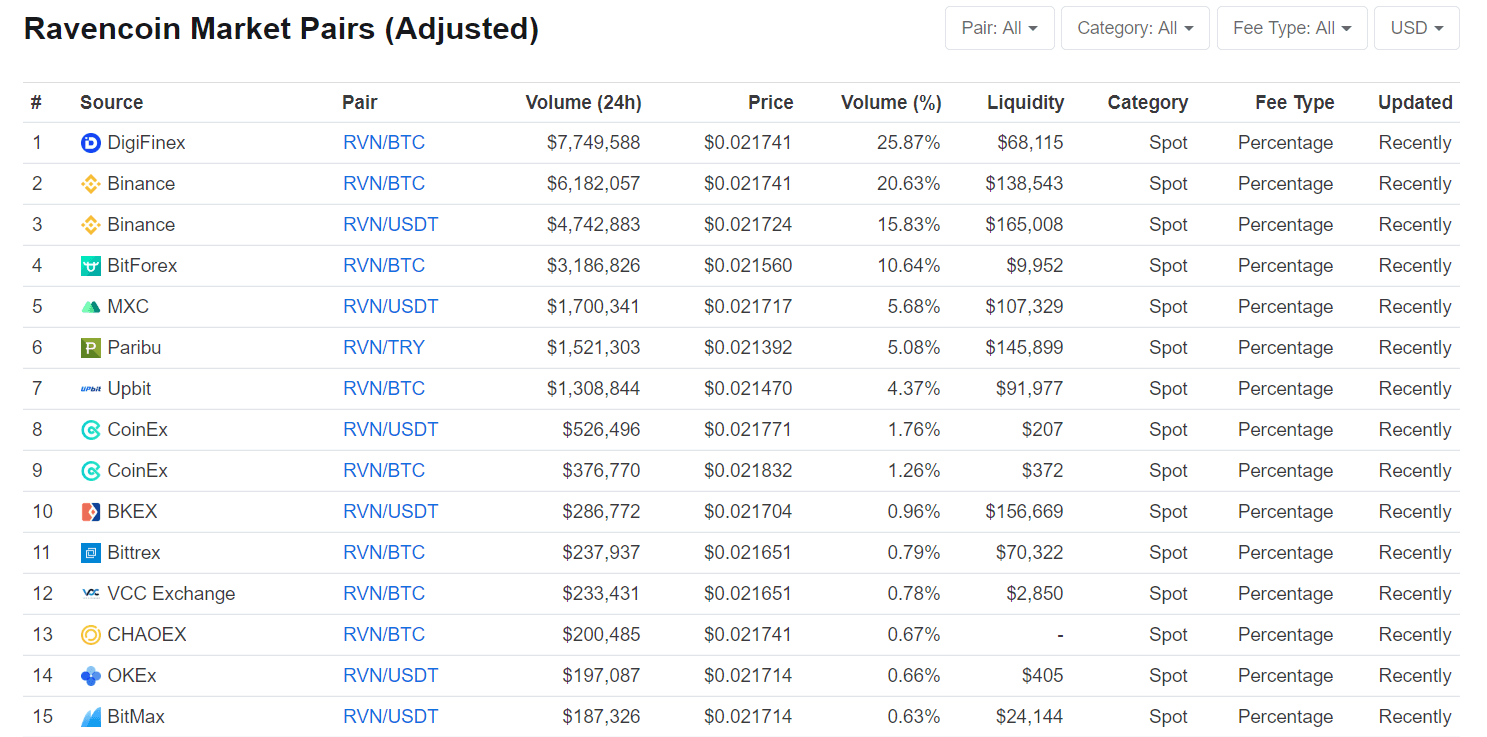
Task: Click the Paribu logo icon
Action: 91,348
